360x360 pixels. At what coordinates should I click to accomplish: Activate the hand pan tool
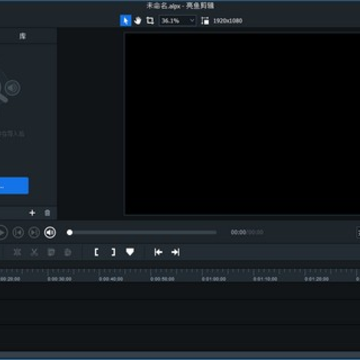138,21
